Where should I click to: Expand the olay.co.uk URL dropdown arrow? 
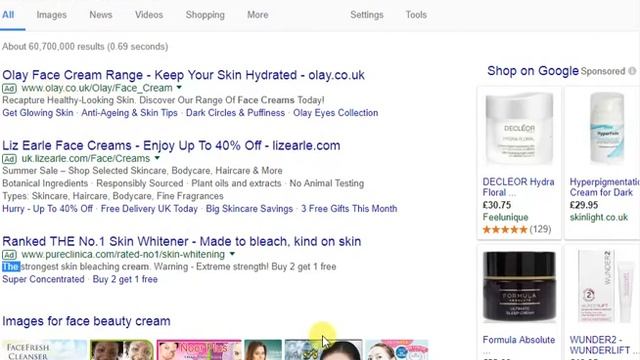(179, 88)
